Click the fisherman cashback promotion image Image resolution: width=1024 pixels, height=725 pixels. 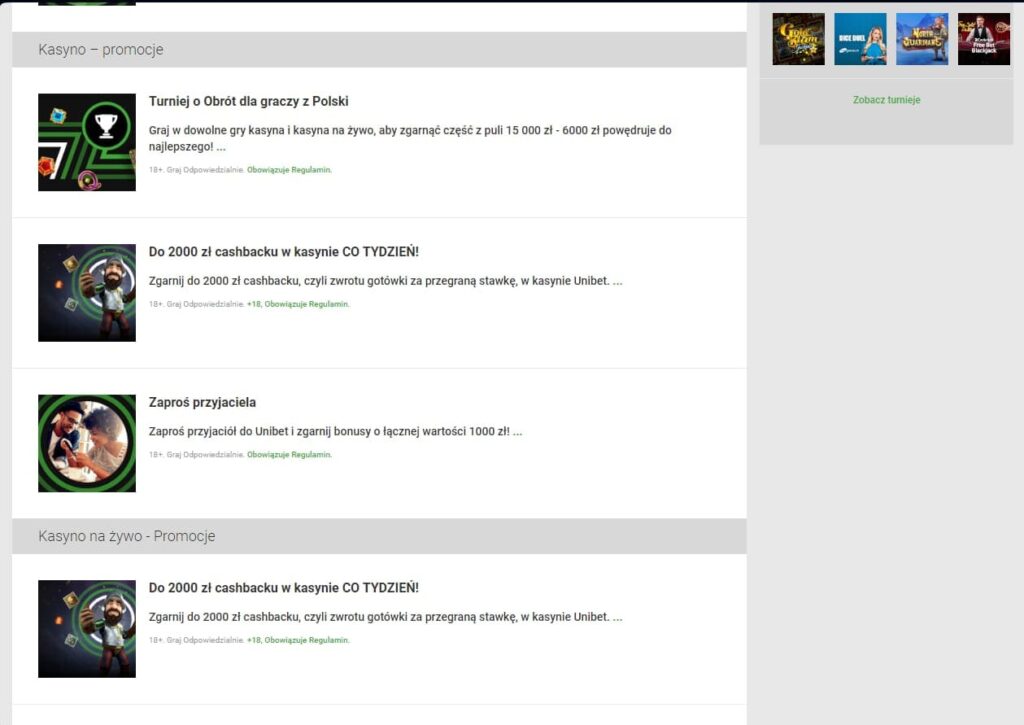pyautogui.click(x=87, y=292)
